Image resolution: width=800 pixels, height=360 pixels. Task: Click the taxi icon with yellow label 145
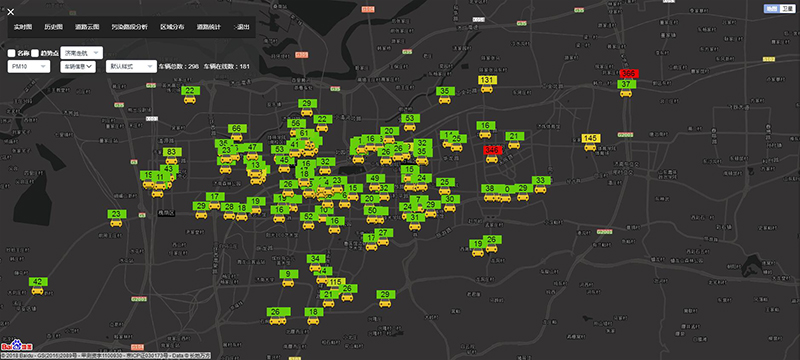pyautogui.click(x=590, y=147)
